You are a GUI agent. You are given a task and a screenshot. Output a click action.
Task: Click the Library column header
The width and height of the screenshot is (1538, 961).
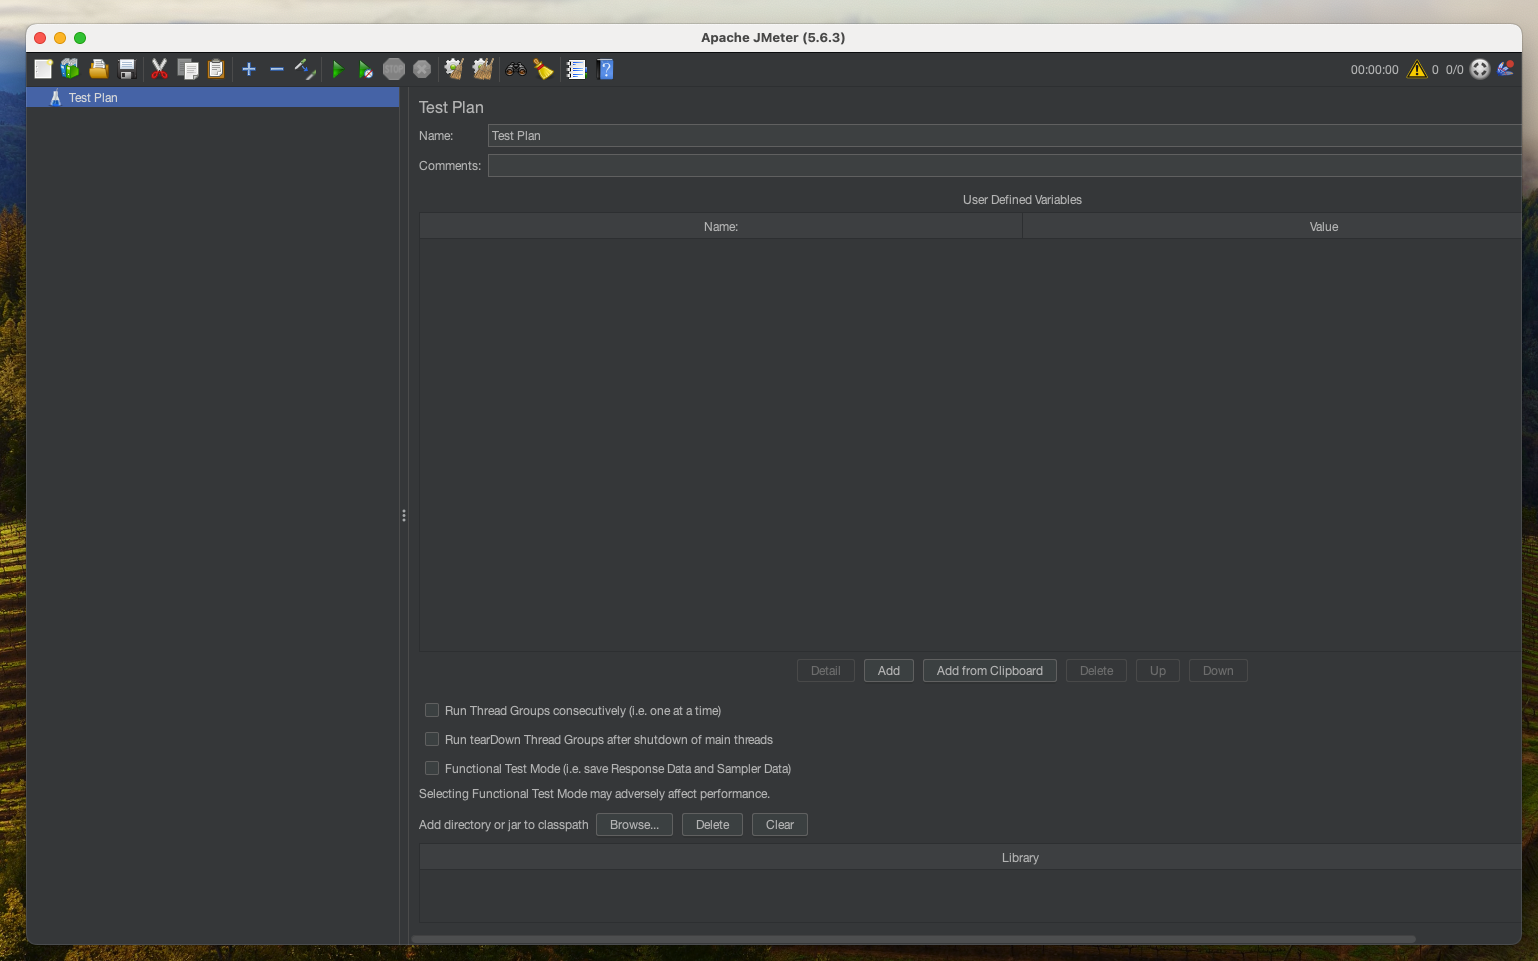(x=970, y=858)
